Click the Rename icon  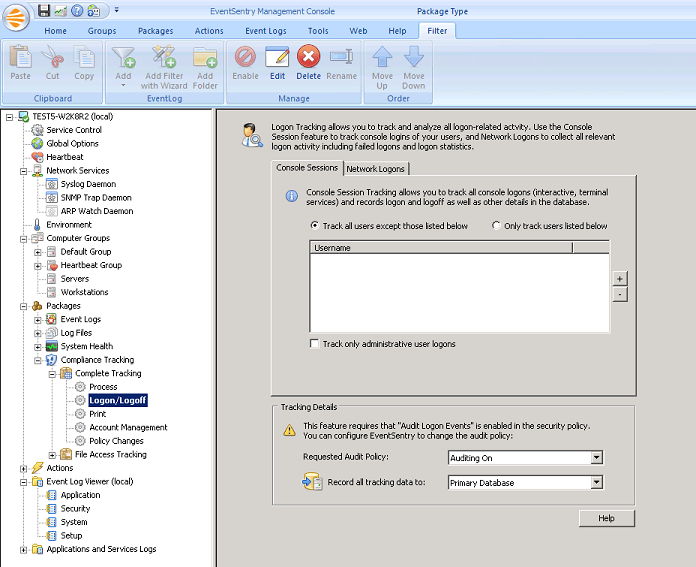(x=341, y=57)
